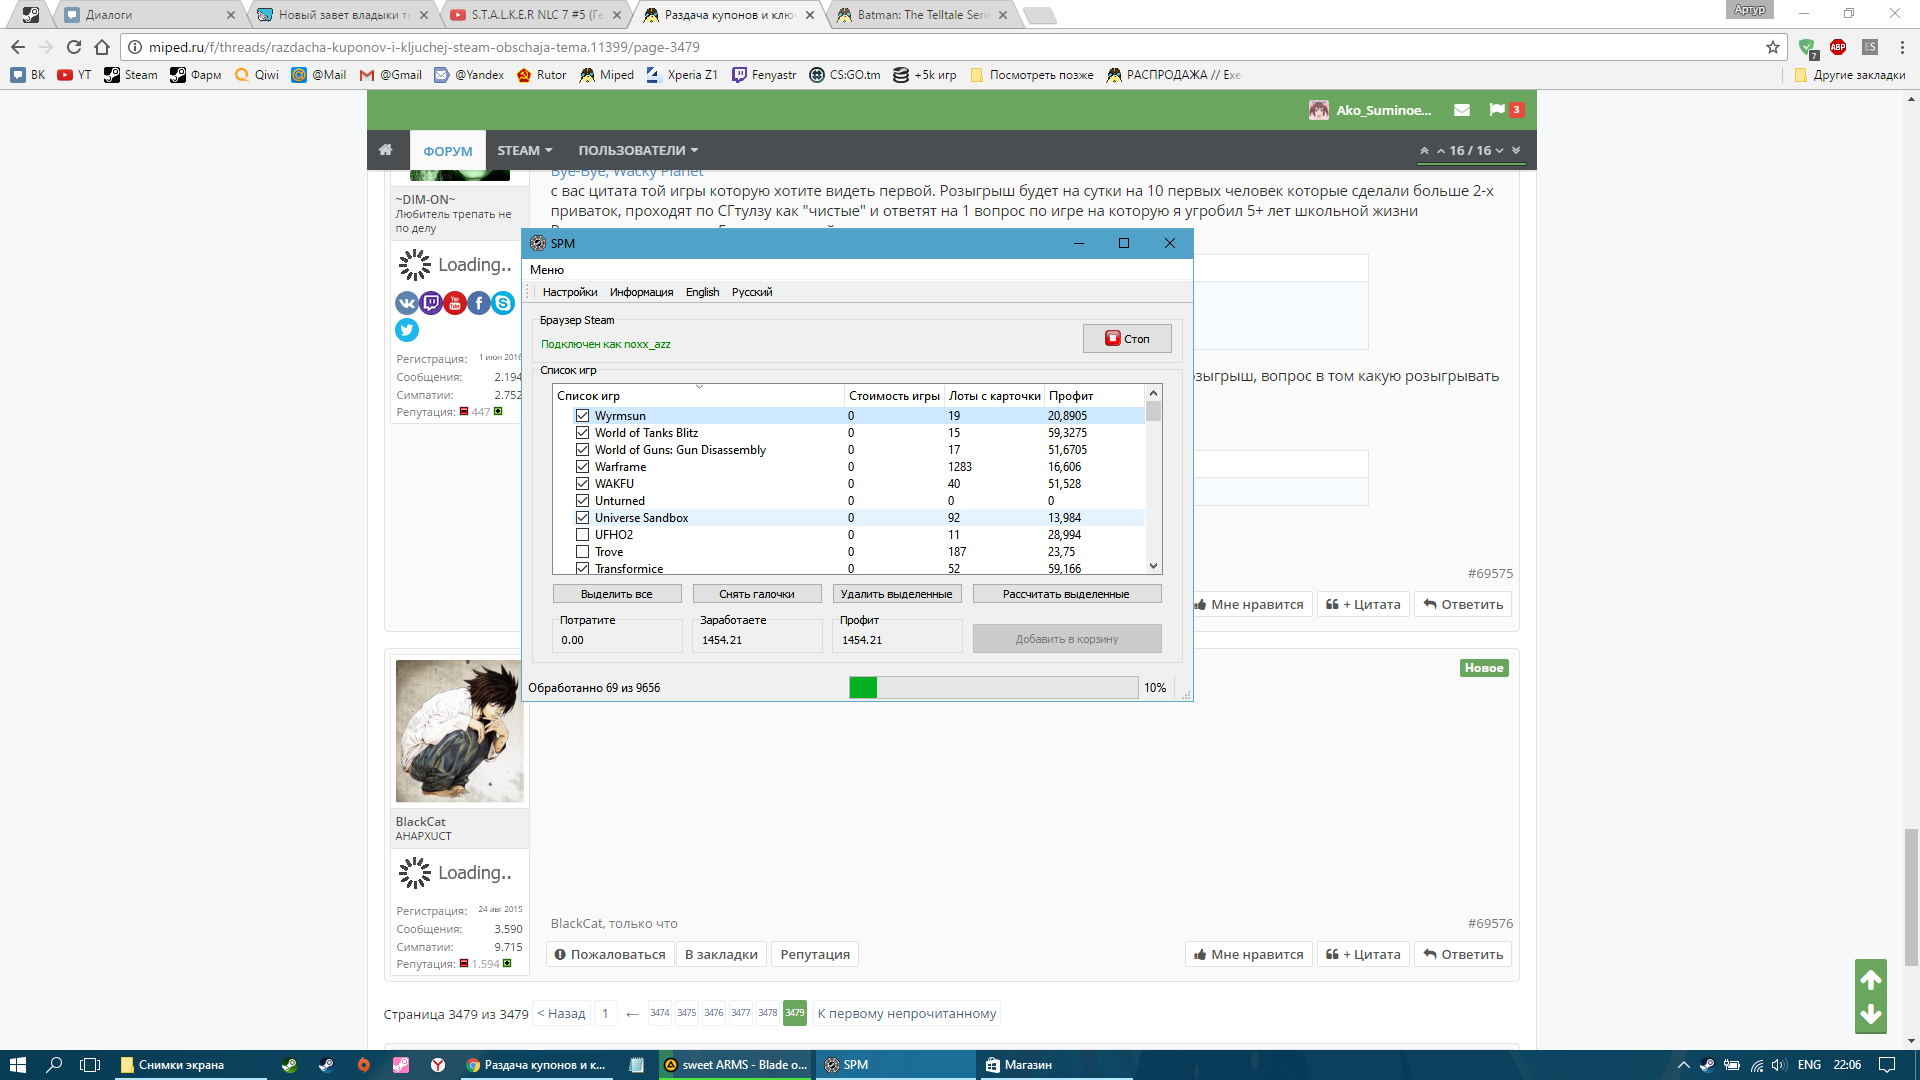Open forum alerts flag icon
The width and height of the screenshot is (1920, 1080).
1497,110
